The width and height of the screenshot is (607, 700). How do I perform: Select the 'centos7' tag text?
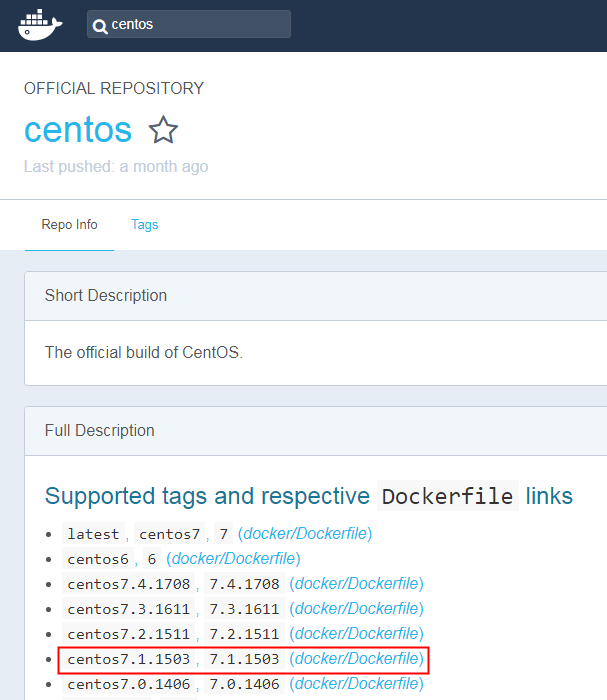point(170,534)
